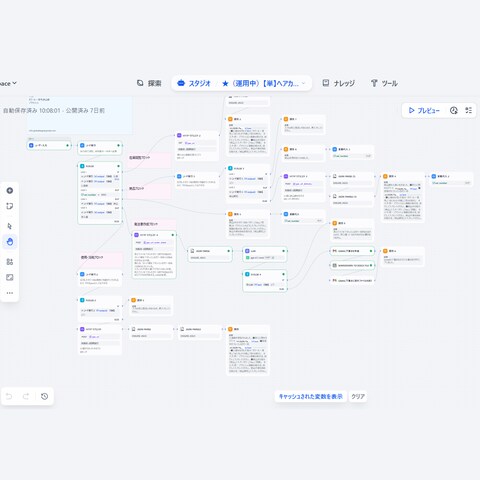Viewport: 480px width, 480px height.
Task: Open the checklist icon beside Preview
Action: pos(469,110)
